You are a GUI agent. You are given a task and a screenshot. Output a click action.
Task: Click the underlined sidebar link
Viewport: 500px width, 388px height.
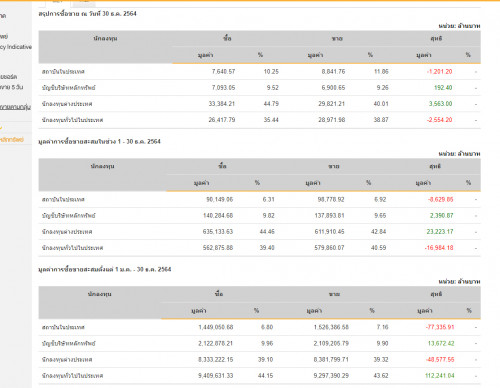[15, 107]
